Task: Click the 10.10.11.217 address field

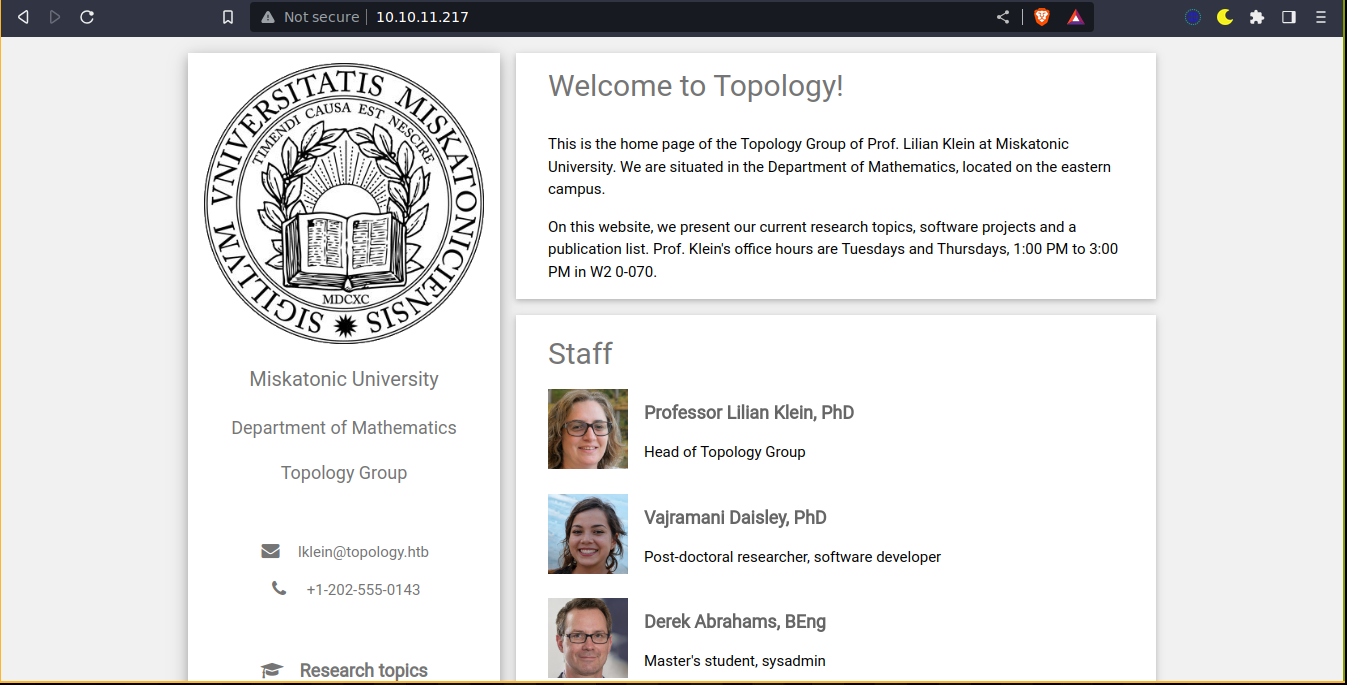Action: click(422, 17)
